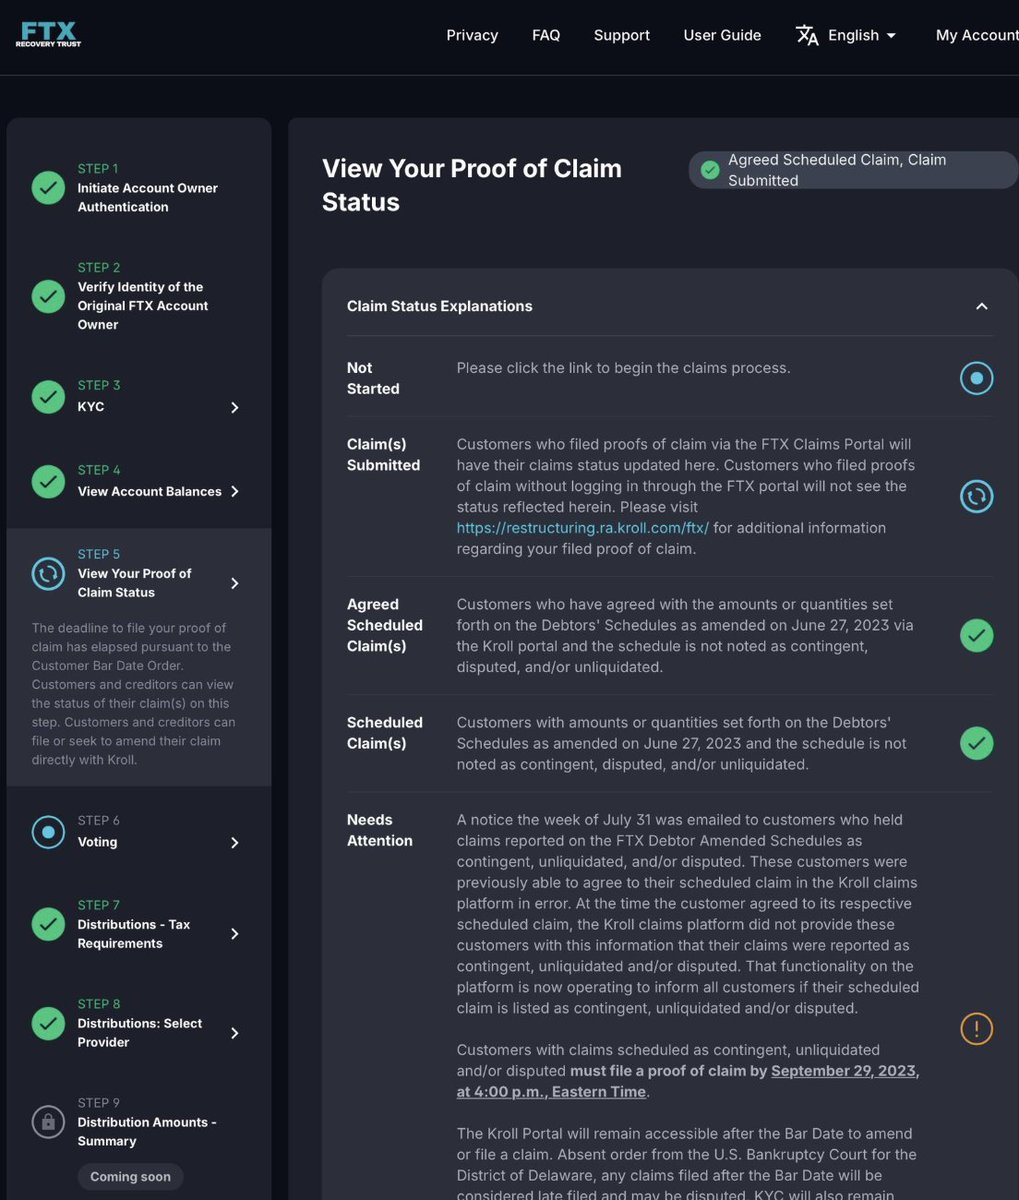This screenshot has height=1200, width=1019.
Task: Click the Agreed Scheduled Claim(s) green check icon
Action: click(977, 635)
